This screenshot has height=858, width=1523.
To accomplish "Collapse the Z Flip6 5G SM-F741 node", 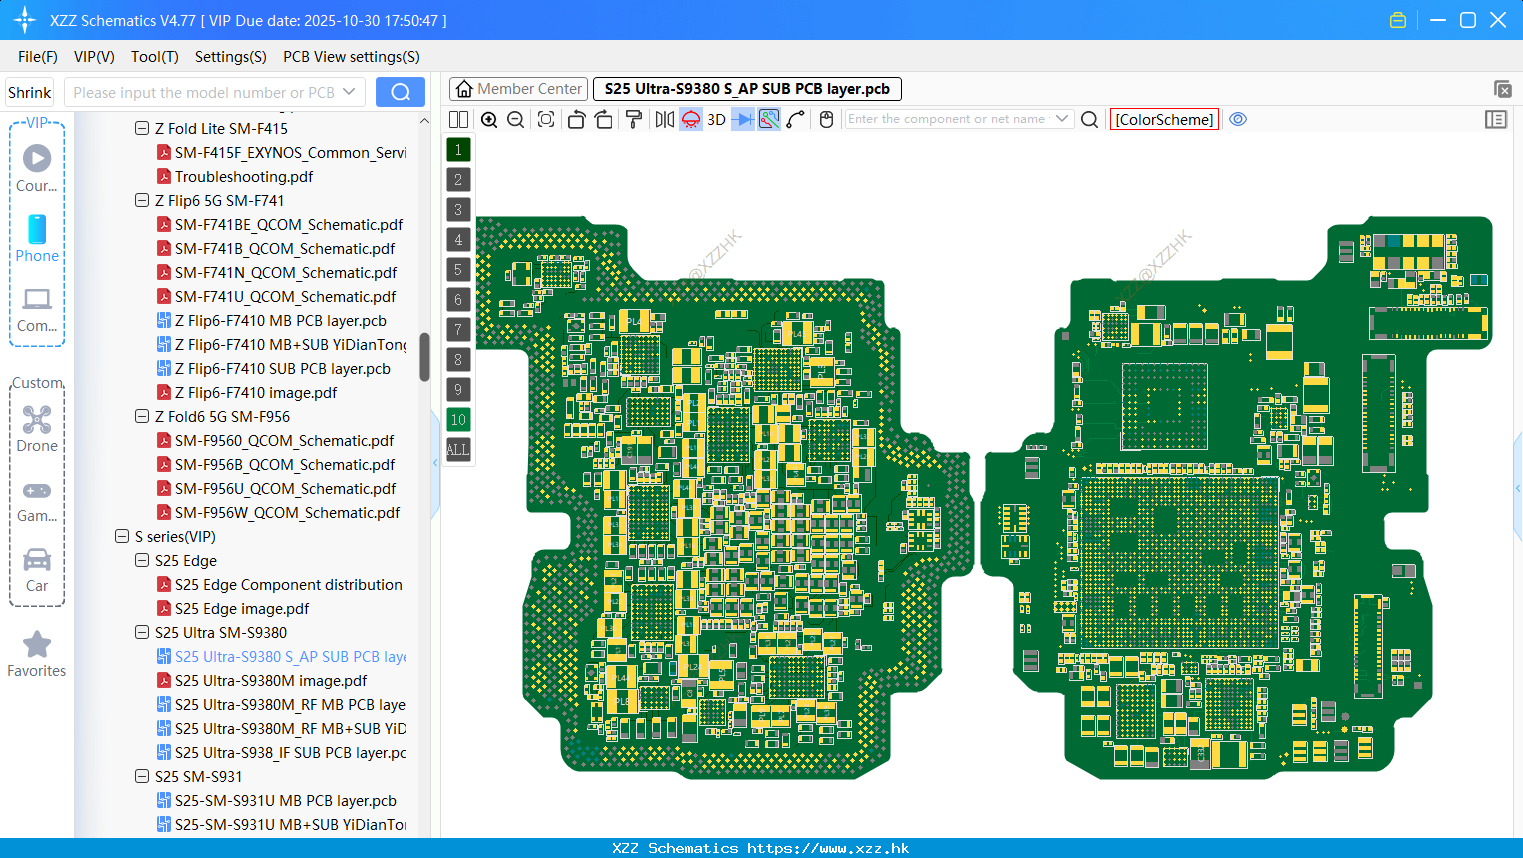I will point(142,200).
